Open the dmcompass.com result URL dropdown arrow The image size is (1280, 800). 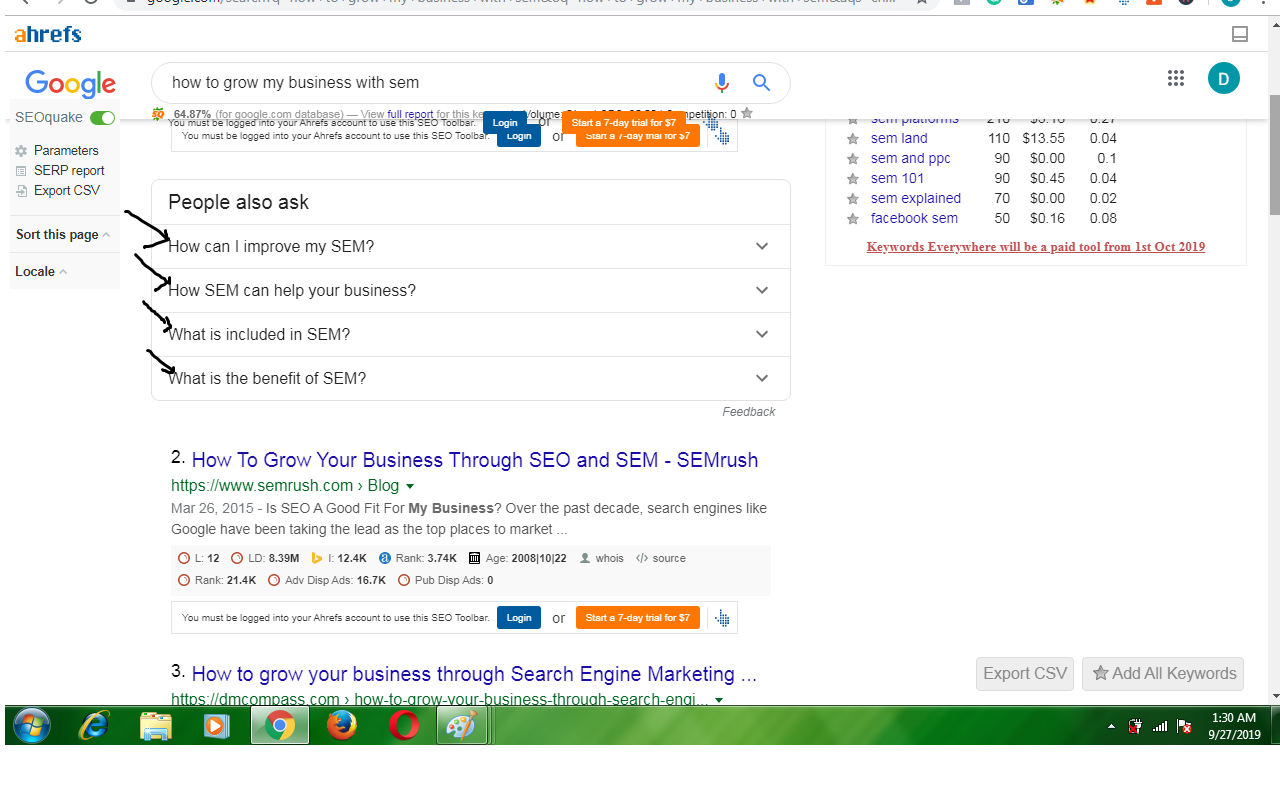(x=719, y=700)
